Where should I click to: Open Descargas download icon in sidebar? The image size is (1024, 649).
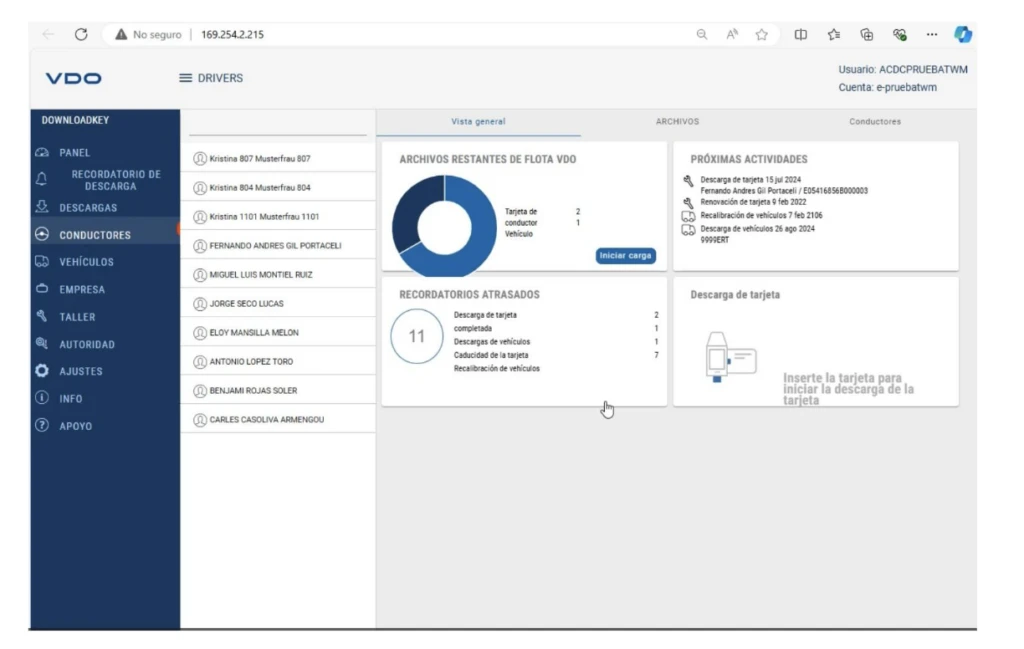42,207
